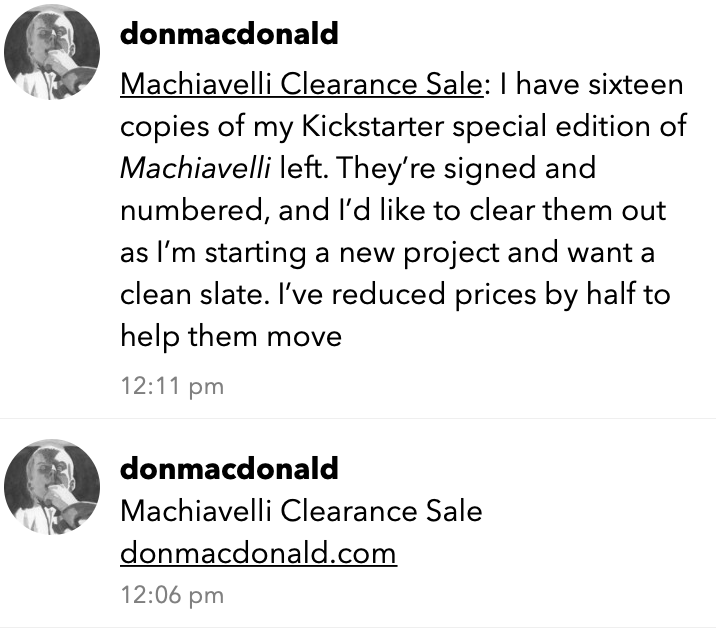The height and width of the screenshot is (630, 716).
Task: Click the 12:06 pm timestamp
Action: coord(171,595)
